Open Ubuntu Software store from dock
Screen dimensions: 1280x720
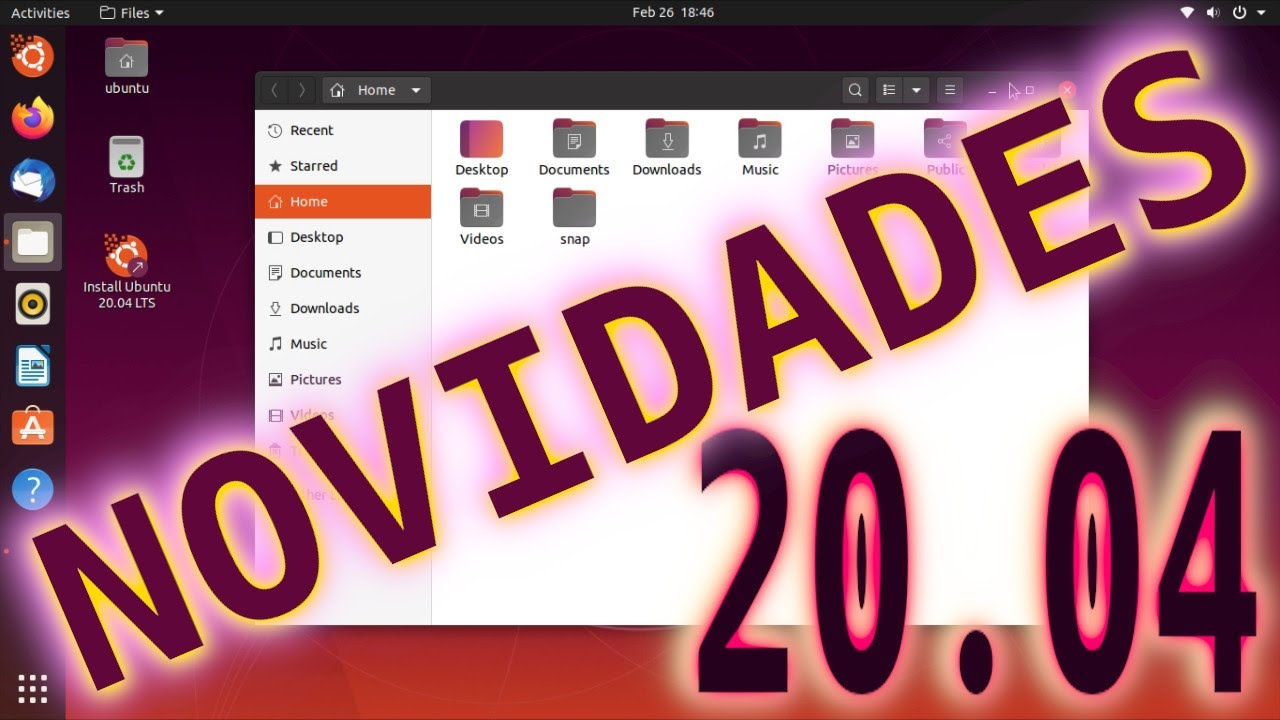pyautogui.click(x=33, y=427)
